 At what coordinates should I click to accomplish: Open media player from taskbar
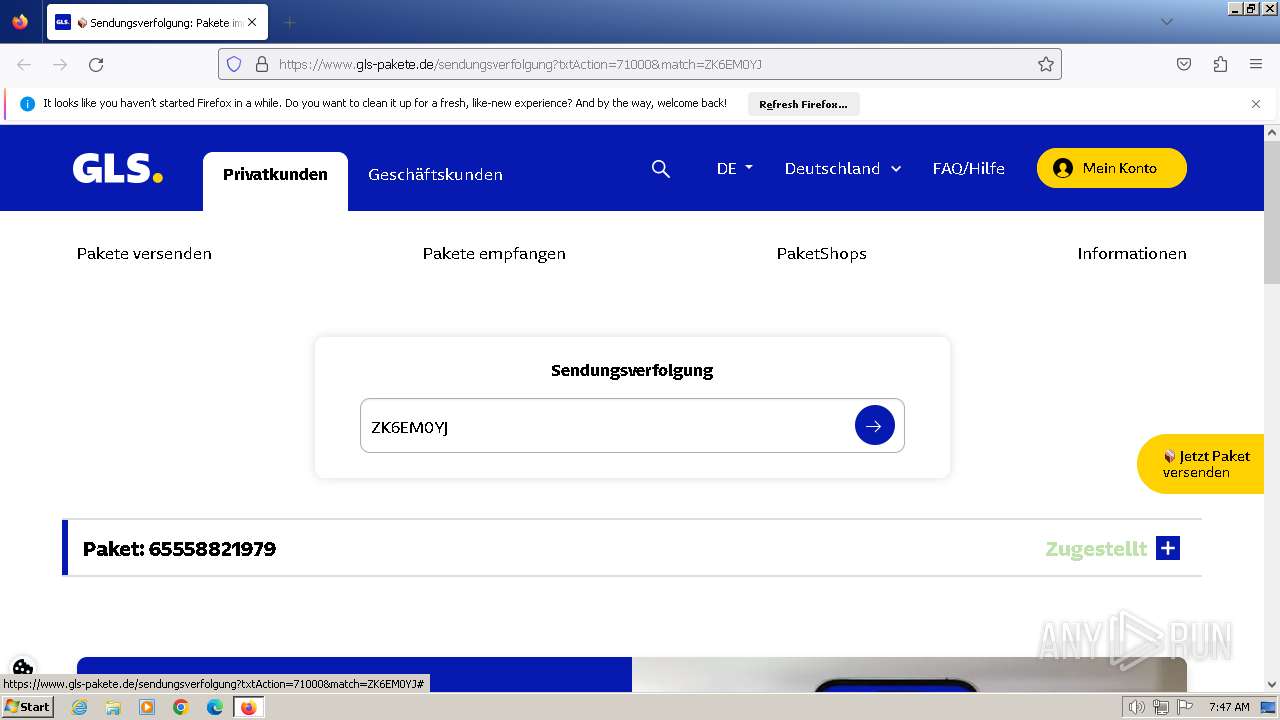[147, 707]
